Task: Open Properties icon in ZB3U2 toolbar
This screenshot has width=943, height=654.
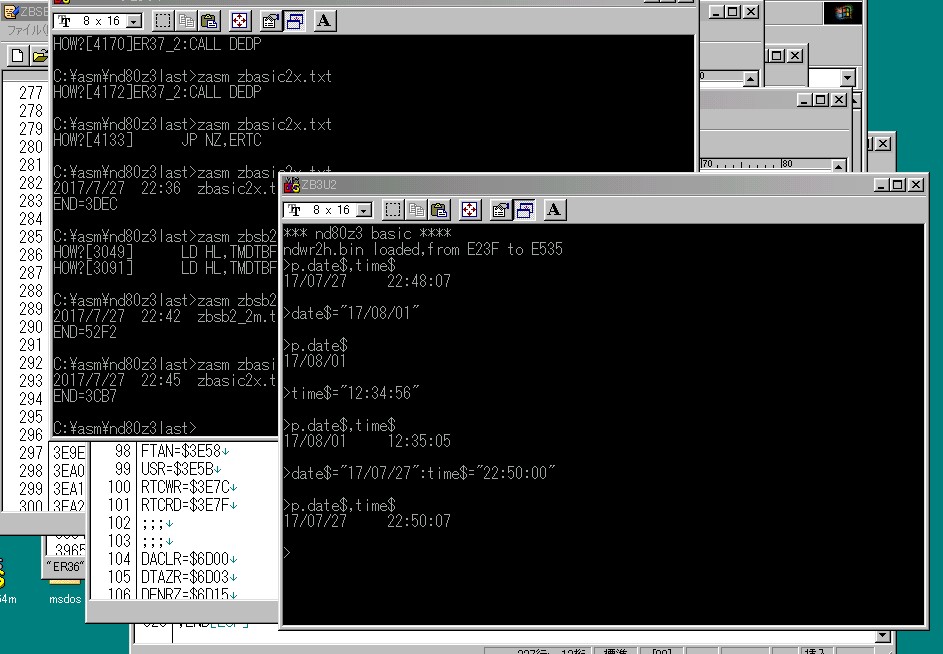Action: 500,209
